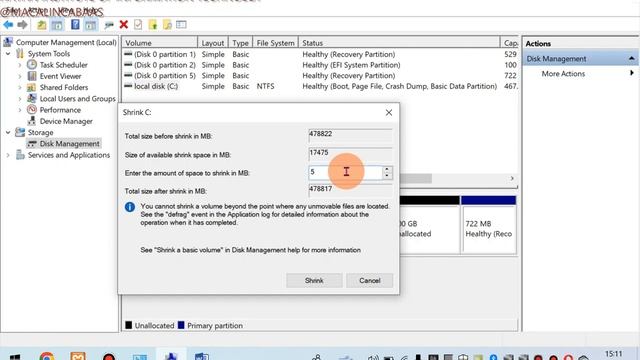Sort by the Type column header
The image size is (640, 360).
pos(240,43)
